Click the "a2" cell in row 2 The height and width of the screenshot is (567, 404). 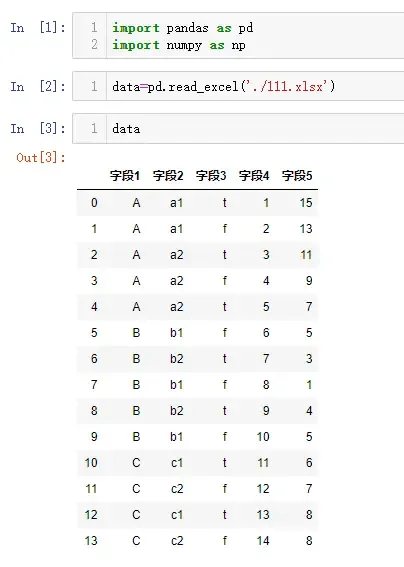click(177, 255)
